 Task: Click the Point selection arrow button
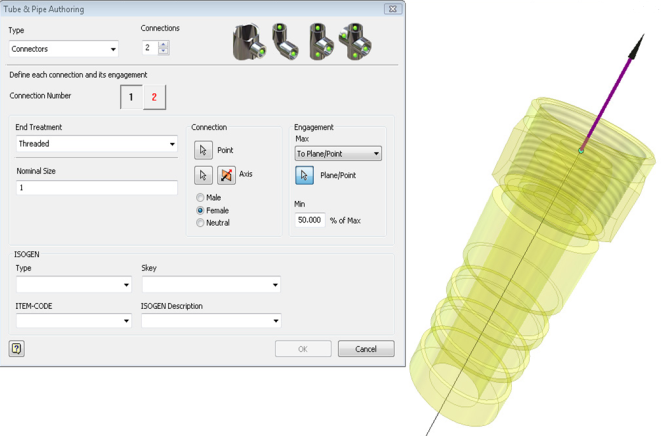(x=203, y=150)
